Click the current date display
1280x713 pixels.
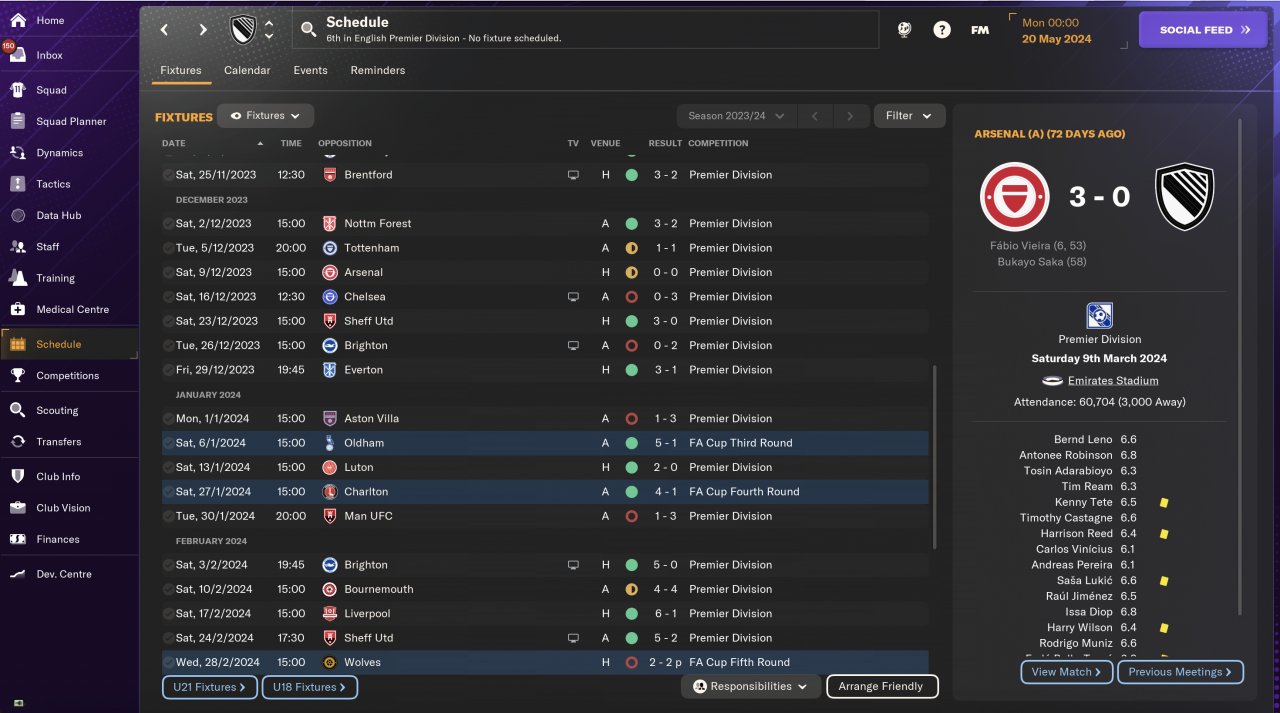[x=1056, y=30]
